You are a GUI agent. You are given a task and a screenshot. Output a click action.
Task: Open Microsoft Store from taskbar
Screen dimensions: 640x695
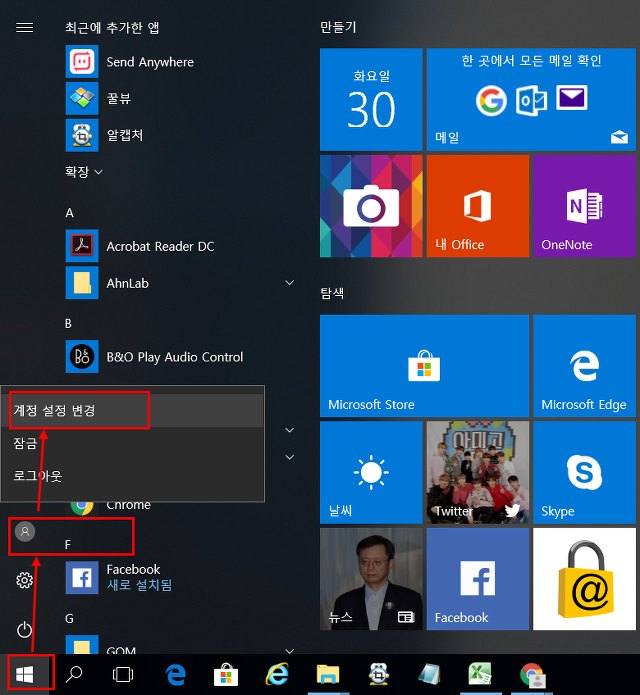[x=226, y=674]
